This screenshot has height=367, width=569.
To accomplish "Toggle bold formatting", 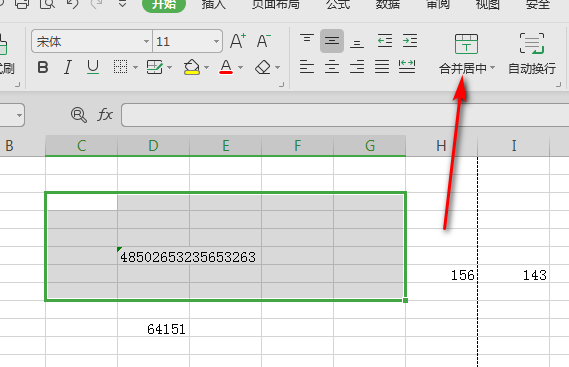I will pyautogui.click(x=43, y=67).
